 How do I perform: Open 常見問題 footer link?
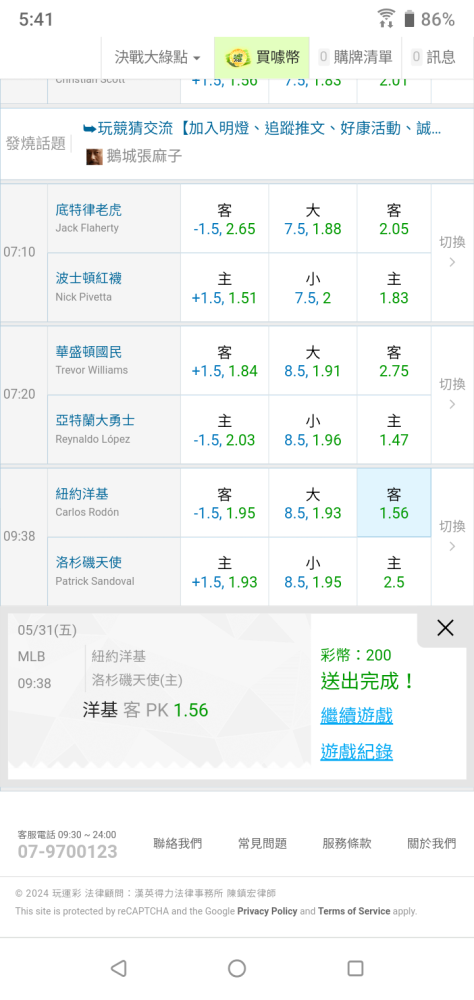point(262,844)
